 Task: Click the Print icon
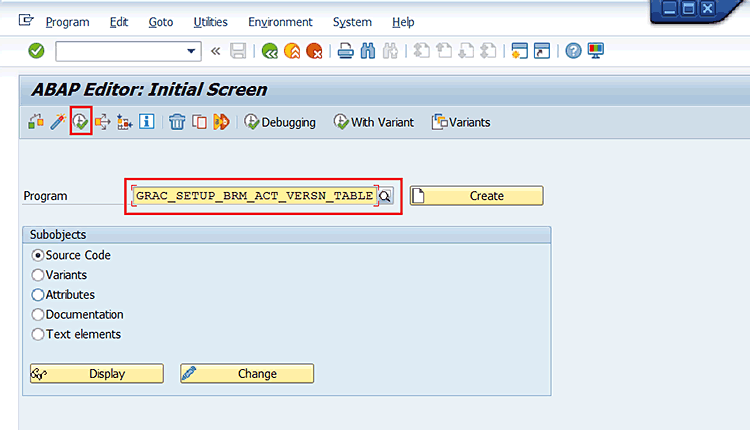[x=345, y=51]
